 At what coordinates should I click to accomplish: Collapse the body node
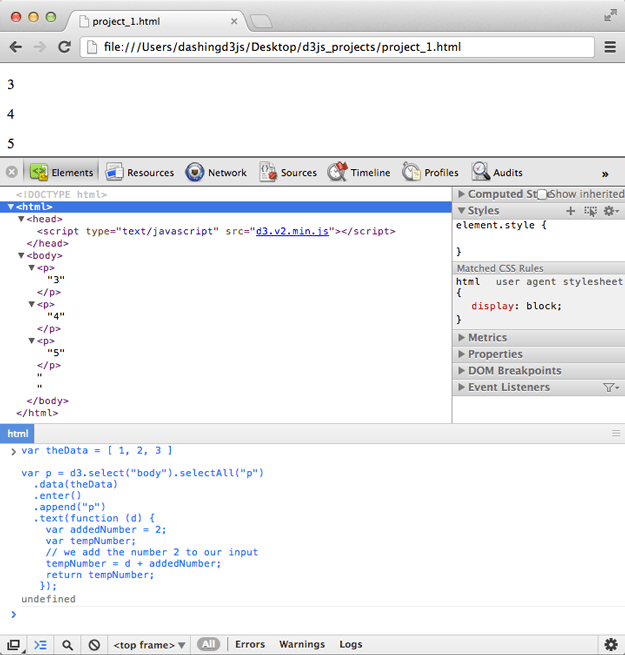click(21, 255)
